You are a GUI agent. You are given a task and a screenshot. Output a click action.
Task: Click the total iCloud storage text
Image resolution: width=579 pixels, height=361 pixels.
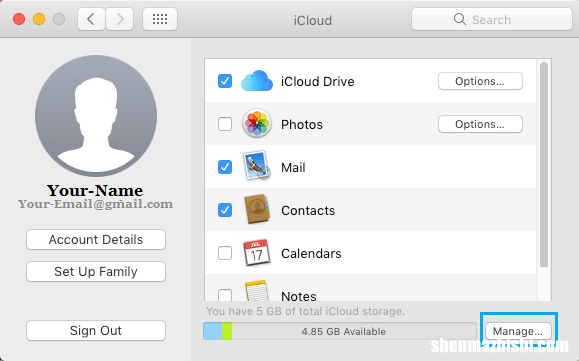[x=305, y=311]
